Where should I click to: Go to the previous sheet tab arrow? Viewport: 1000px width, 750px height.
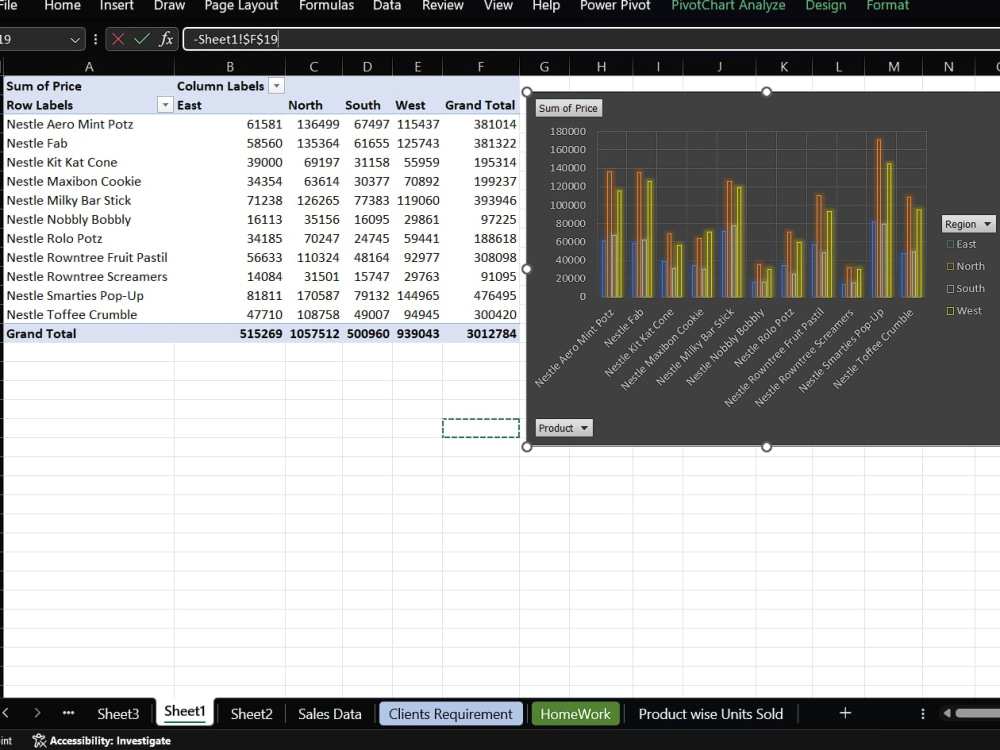tap(6, 713)
